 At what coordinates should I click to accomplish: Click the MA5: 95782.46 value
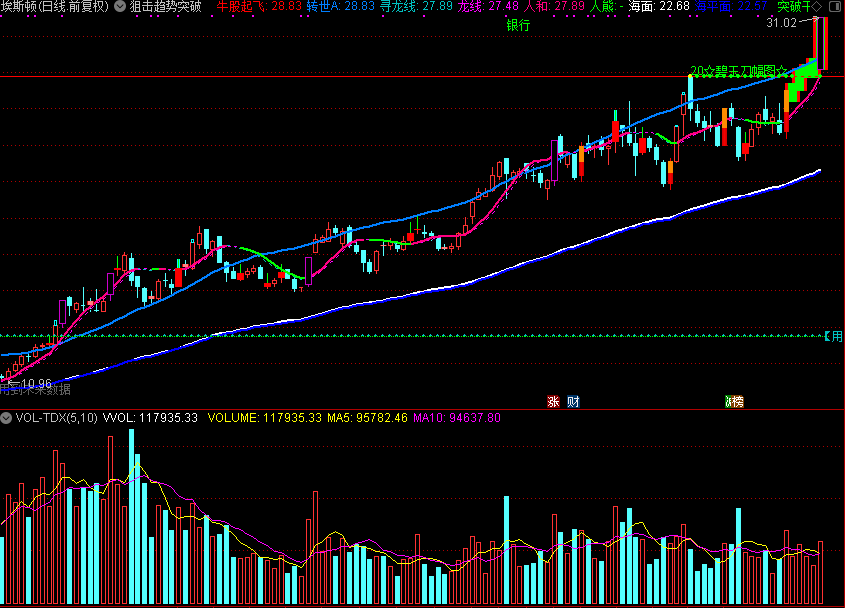(x=368, y=418)
